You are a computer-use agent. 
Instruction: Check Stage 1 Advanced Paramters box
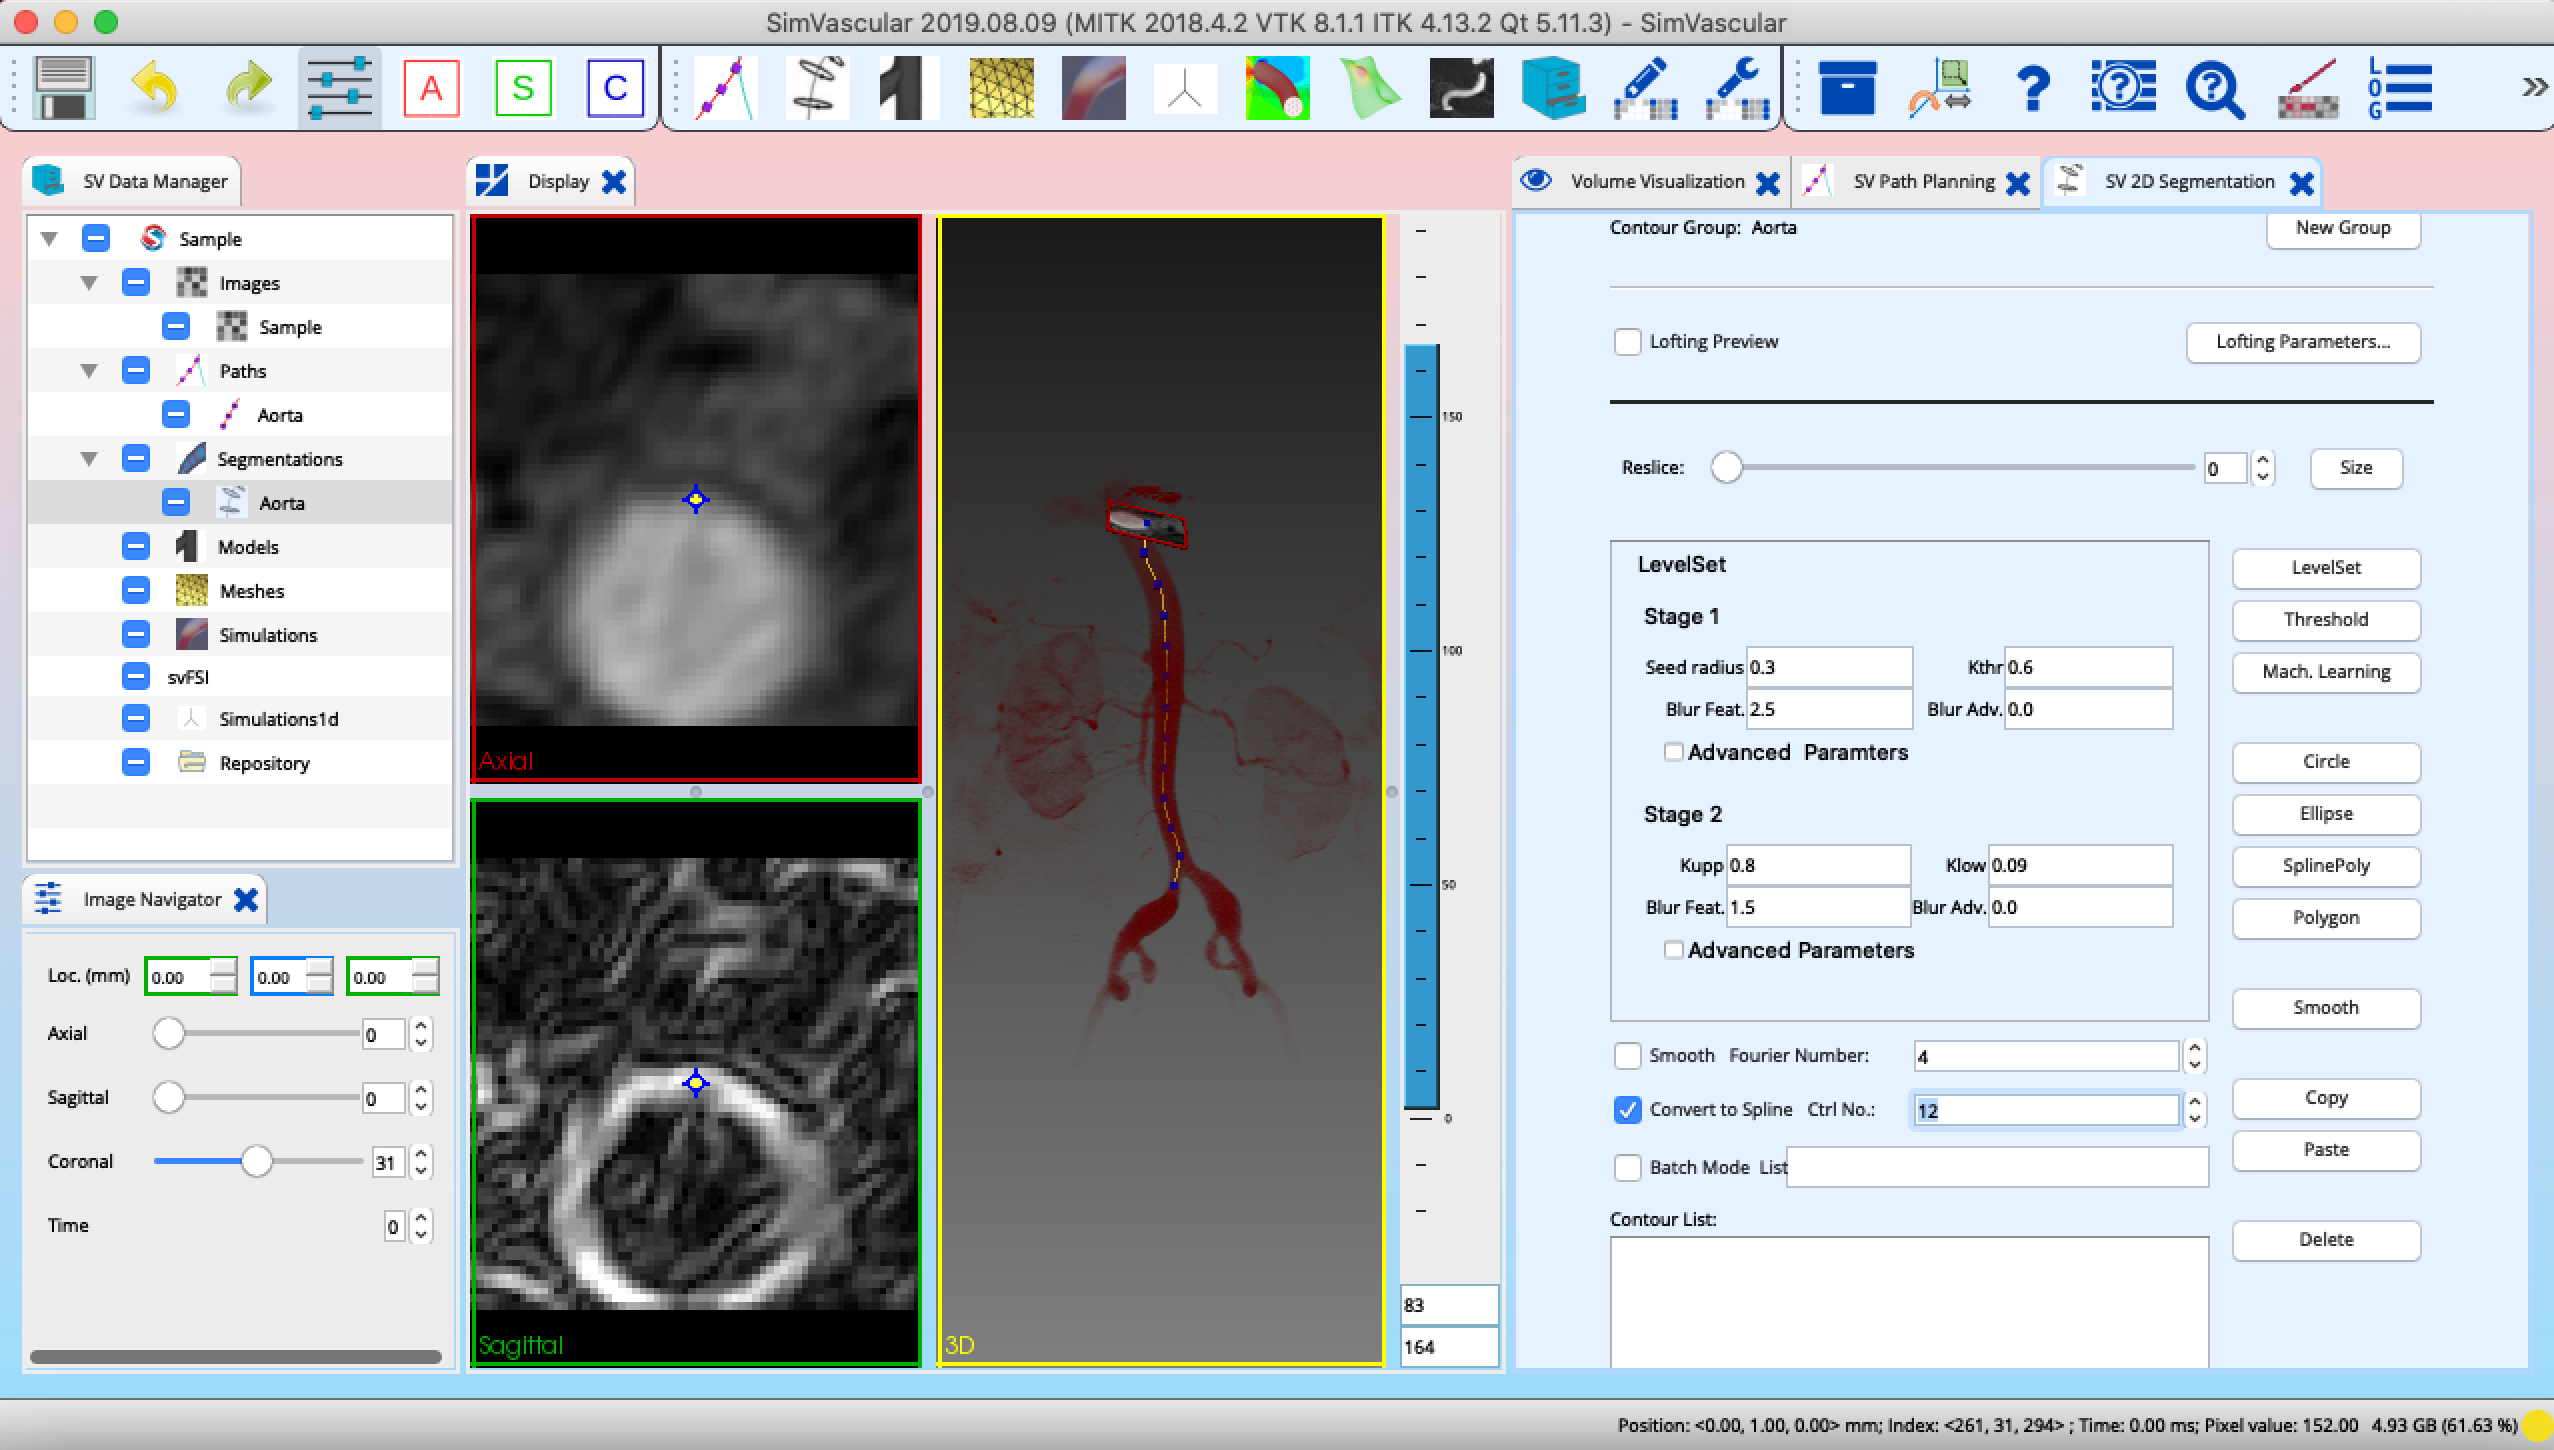point(1673,752)
